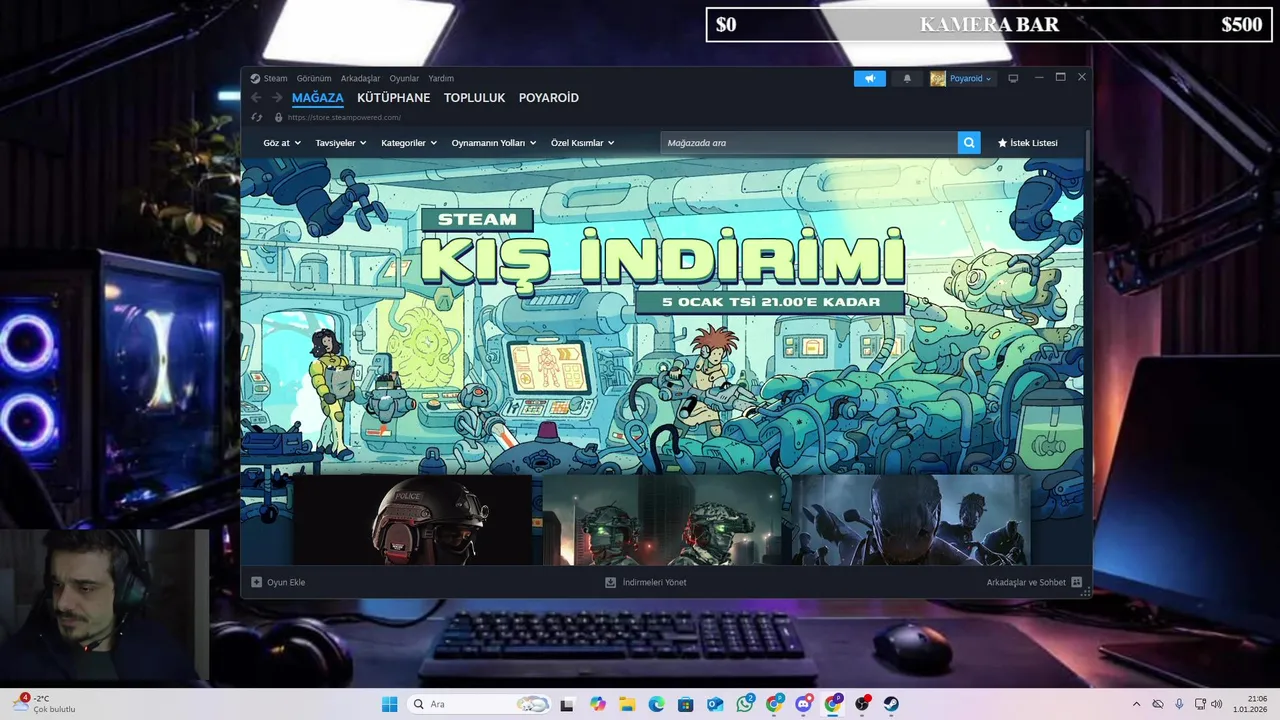The image size is (1280, 720).
Task: Open the Yardım menu
Action: 441,78
